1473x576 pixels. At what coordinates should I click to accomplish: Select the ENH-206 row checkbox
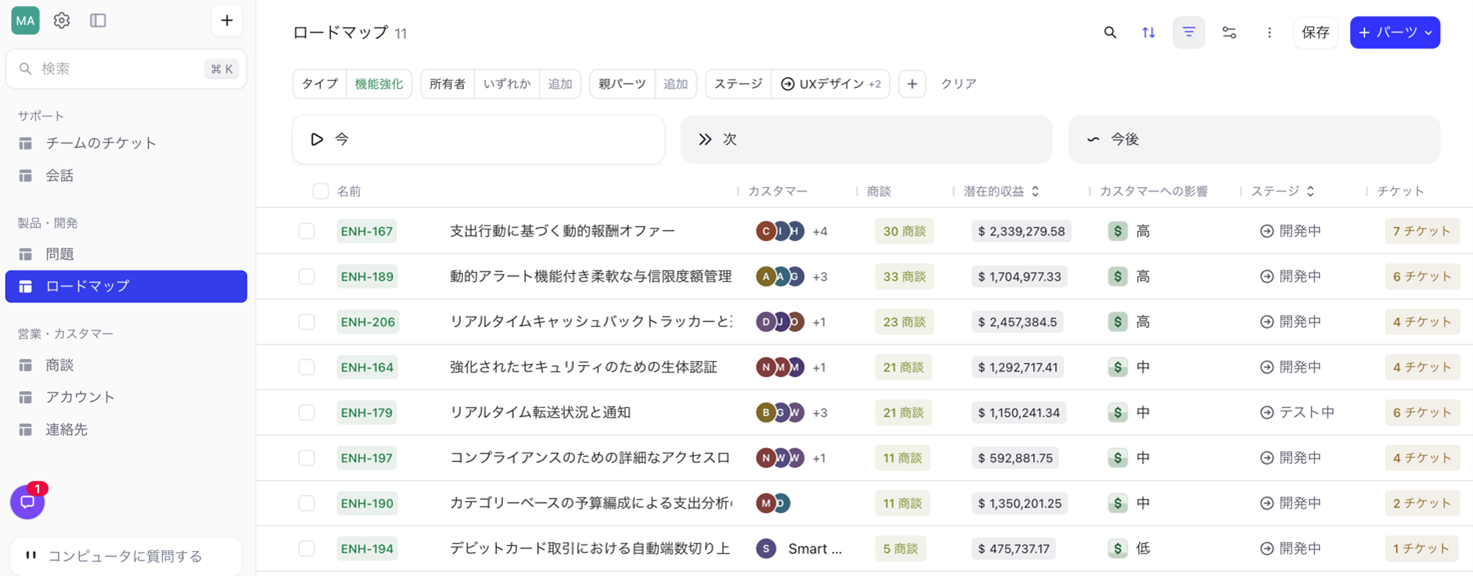coord(307,322)
